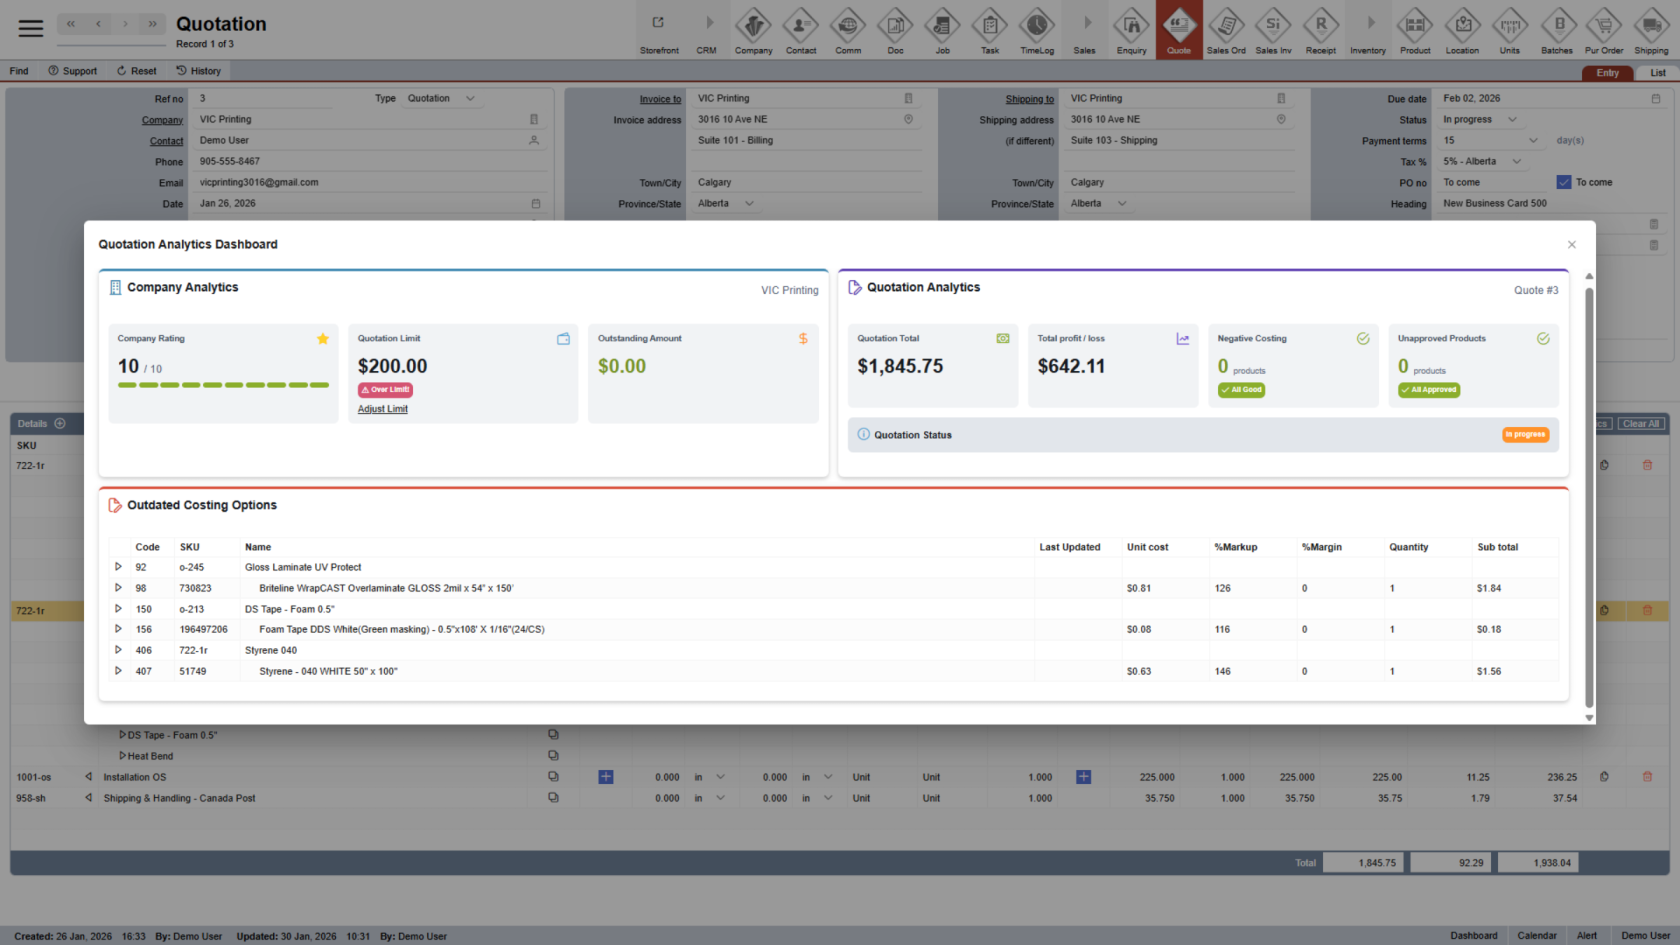Open the Sales Ord icon
The height and width of the screenshot is (945, 1680).
point(1226,27)
